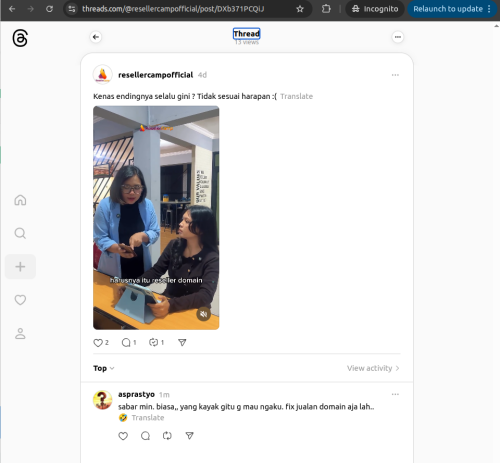Open more options on resellercampofficial post
500x463 pixels.
point(395,75)
